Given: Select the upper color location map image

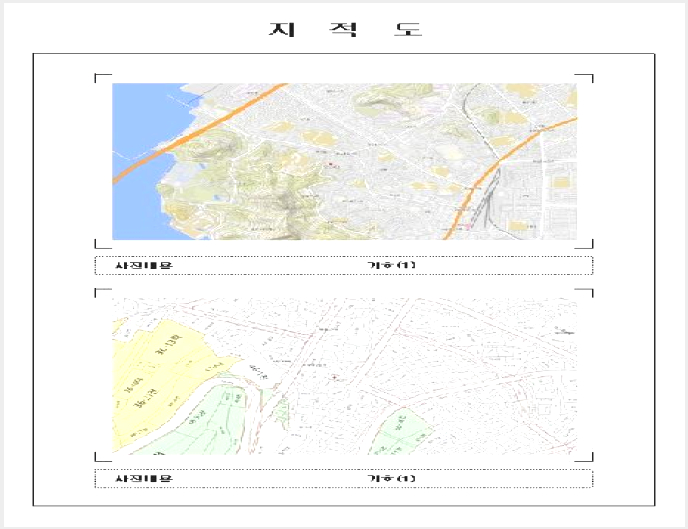Looking at the screenshot, I should pos(344,161).
